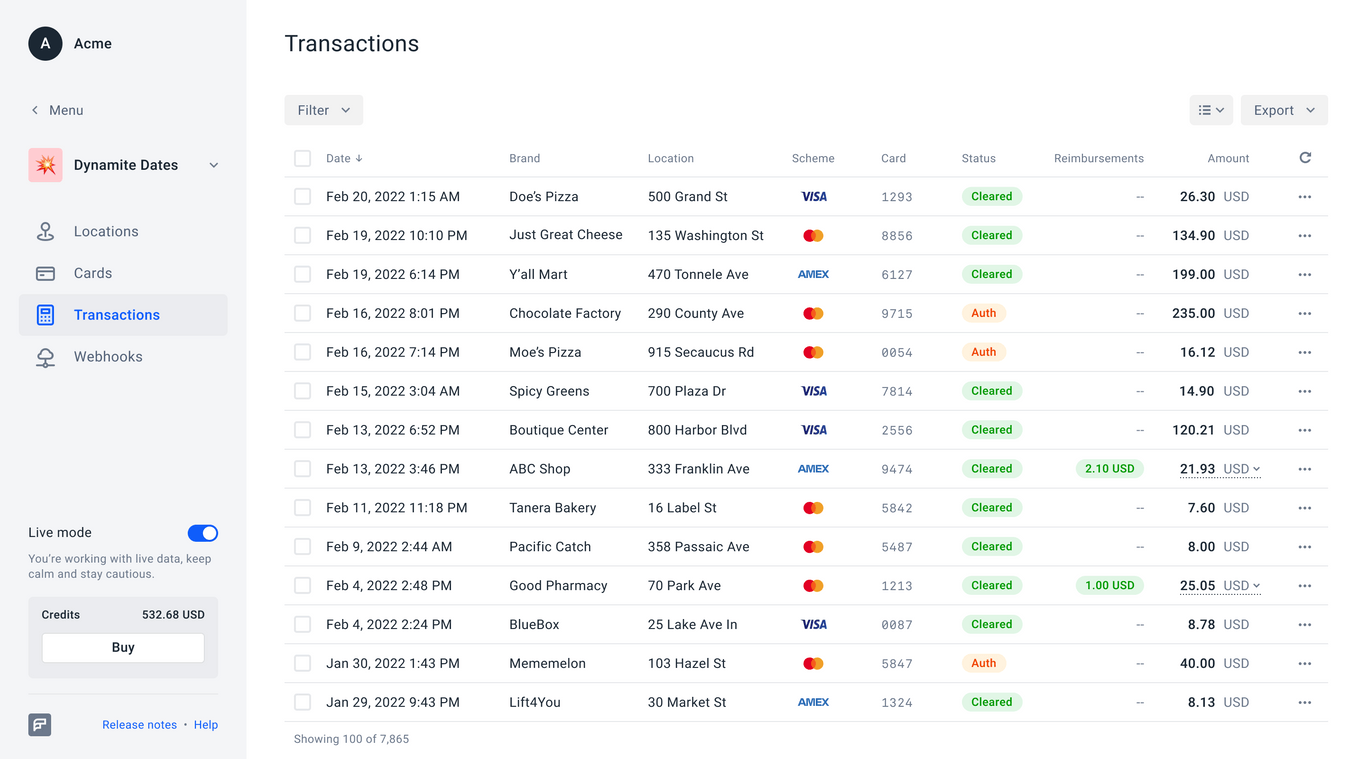
Task: Toggle the Live mode switch off
Action: pyautogui.click(x=202, y=533)
